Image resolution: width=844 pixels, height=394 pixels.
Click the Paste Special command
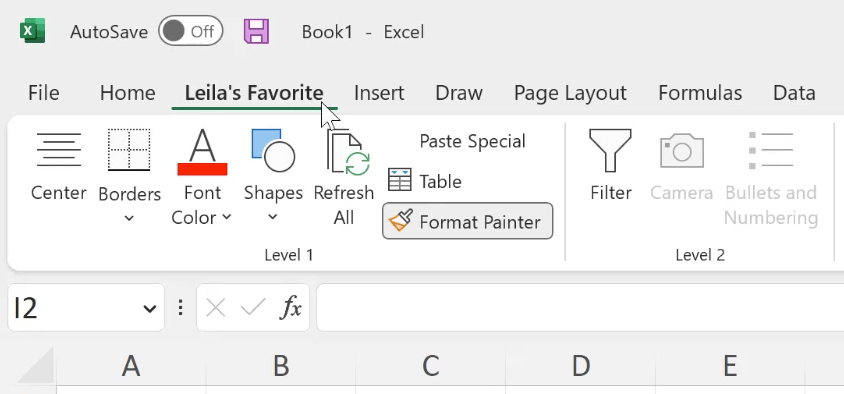point(472,141)
